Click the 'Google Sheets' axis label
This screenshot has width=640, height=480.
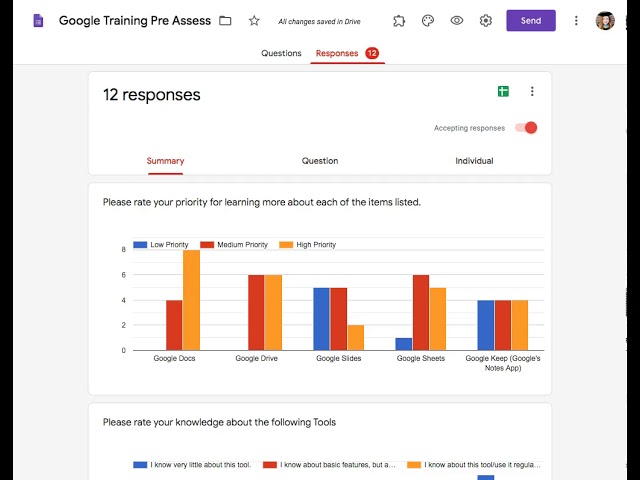coord(421,358)
